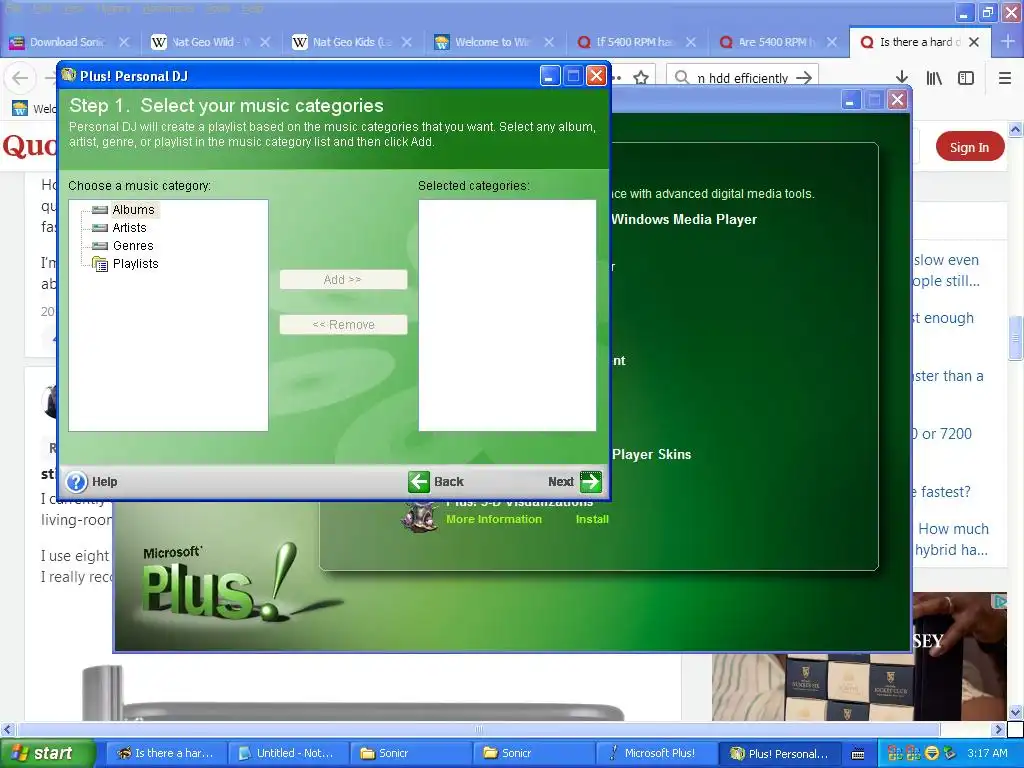Switch to the Nat Geo Wild tab
The image size is (1024, 768).
tap(210, 42)
